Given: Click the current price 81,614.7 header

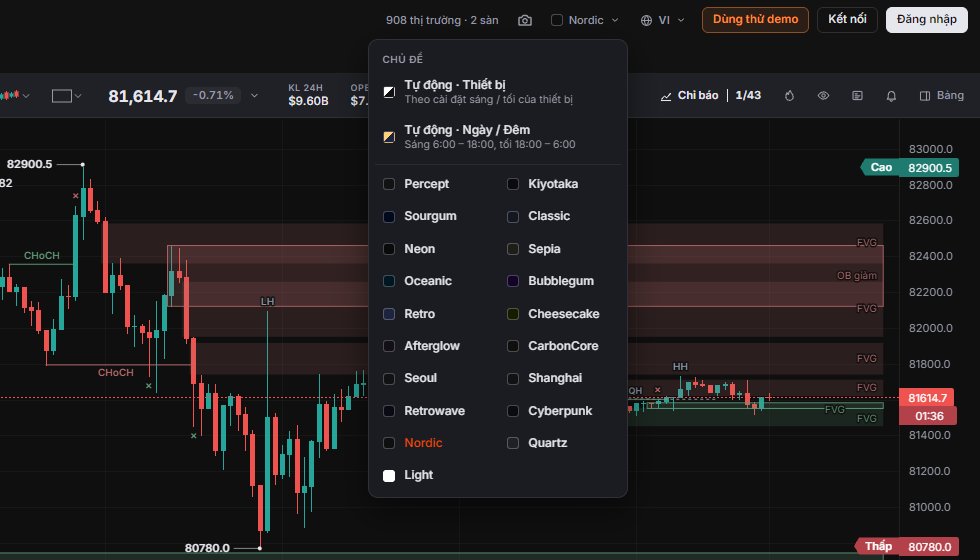Looking at the screenshot, I should (143, 96).
